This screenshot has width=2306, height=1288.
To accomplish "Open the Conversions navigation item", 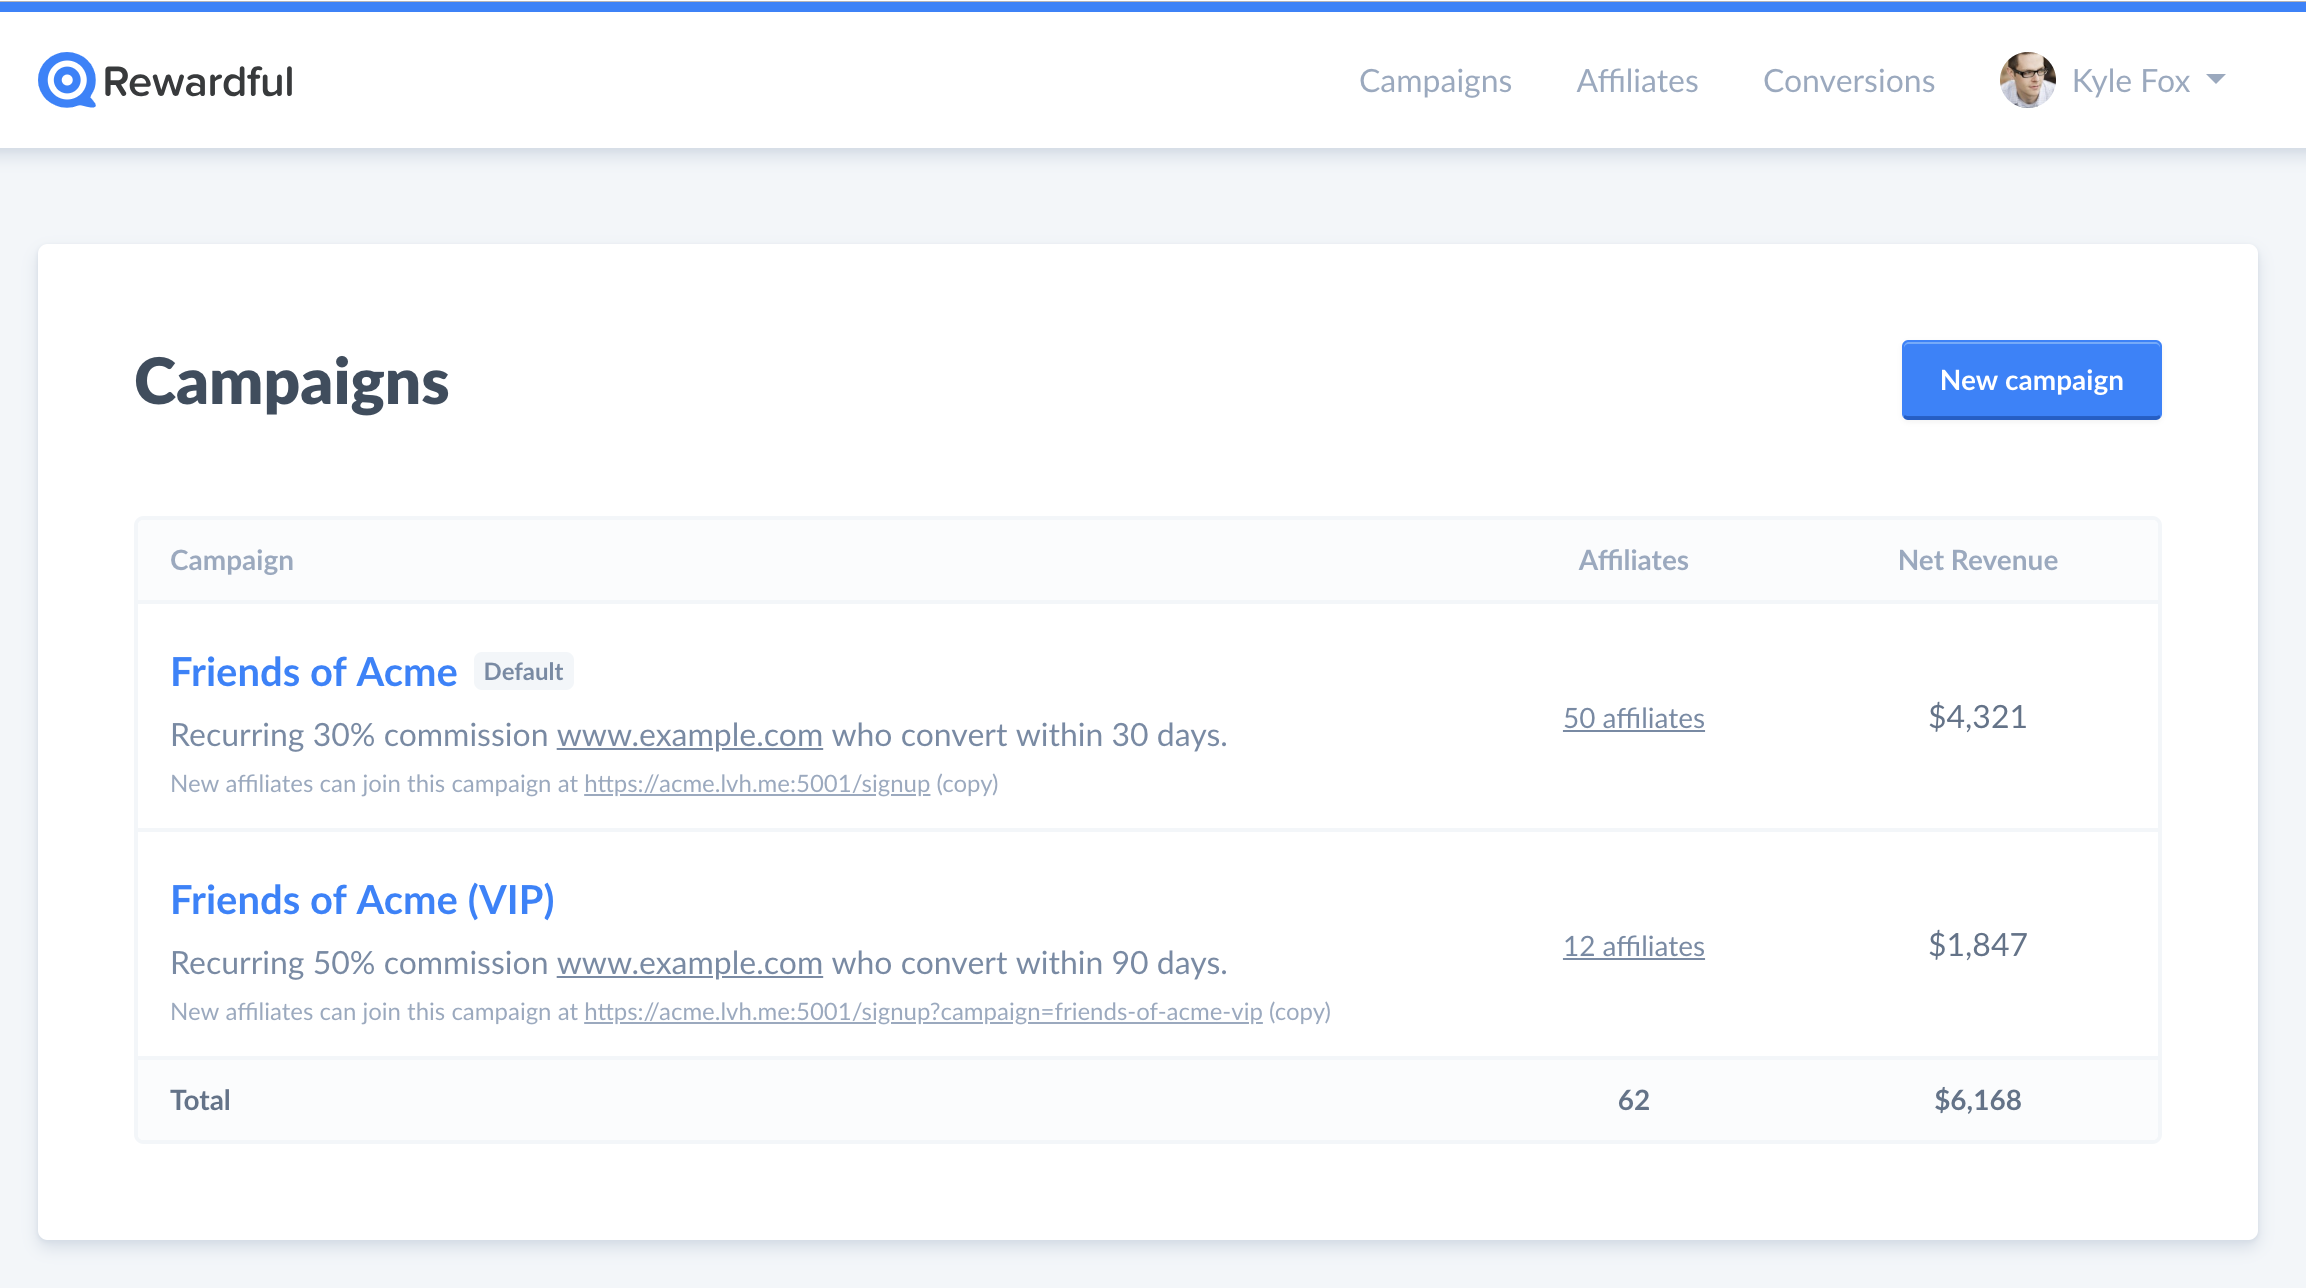I will click(1849, 80).
